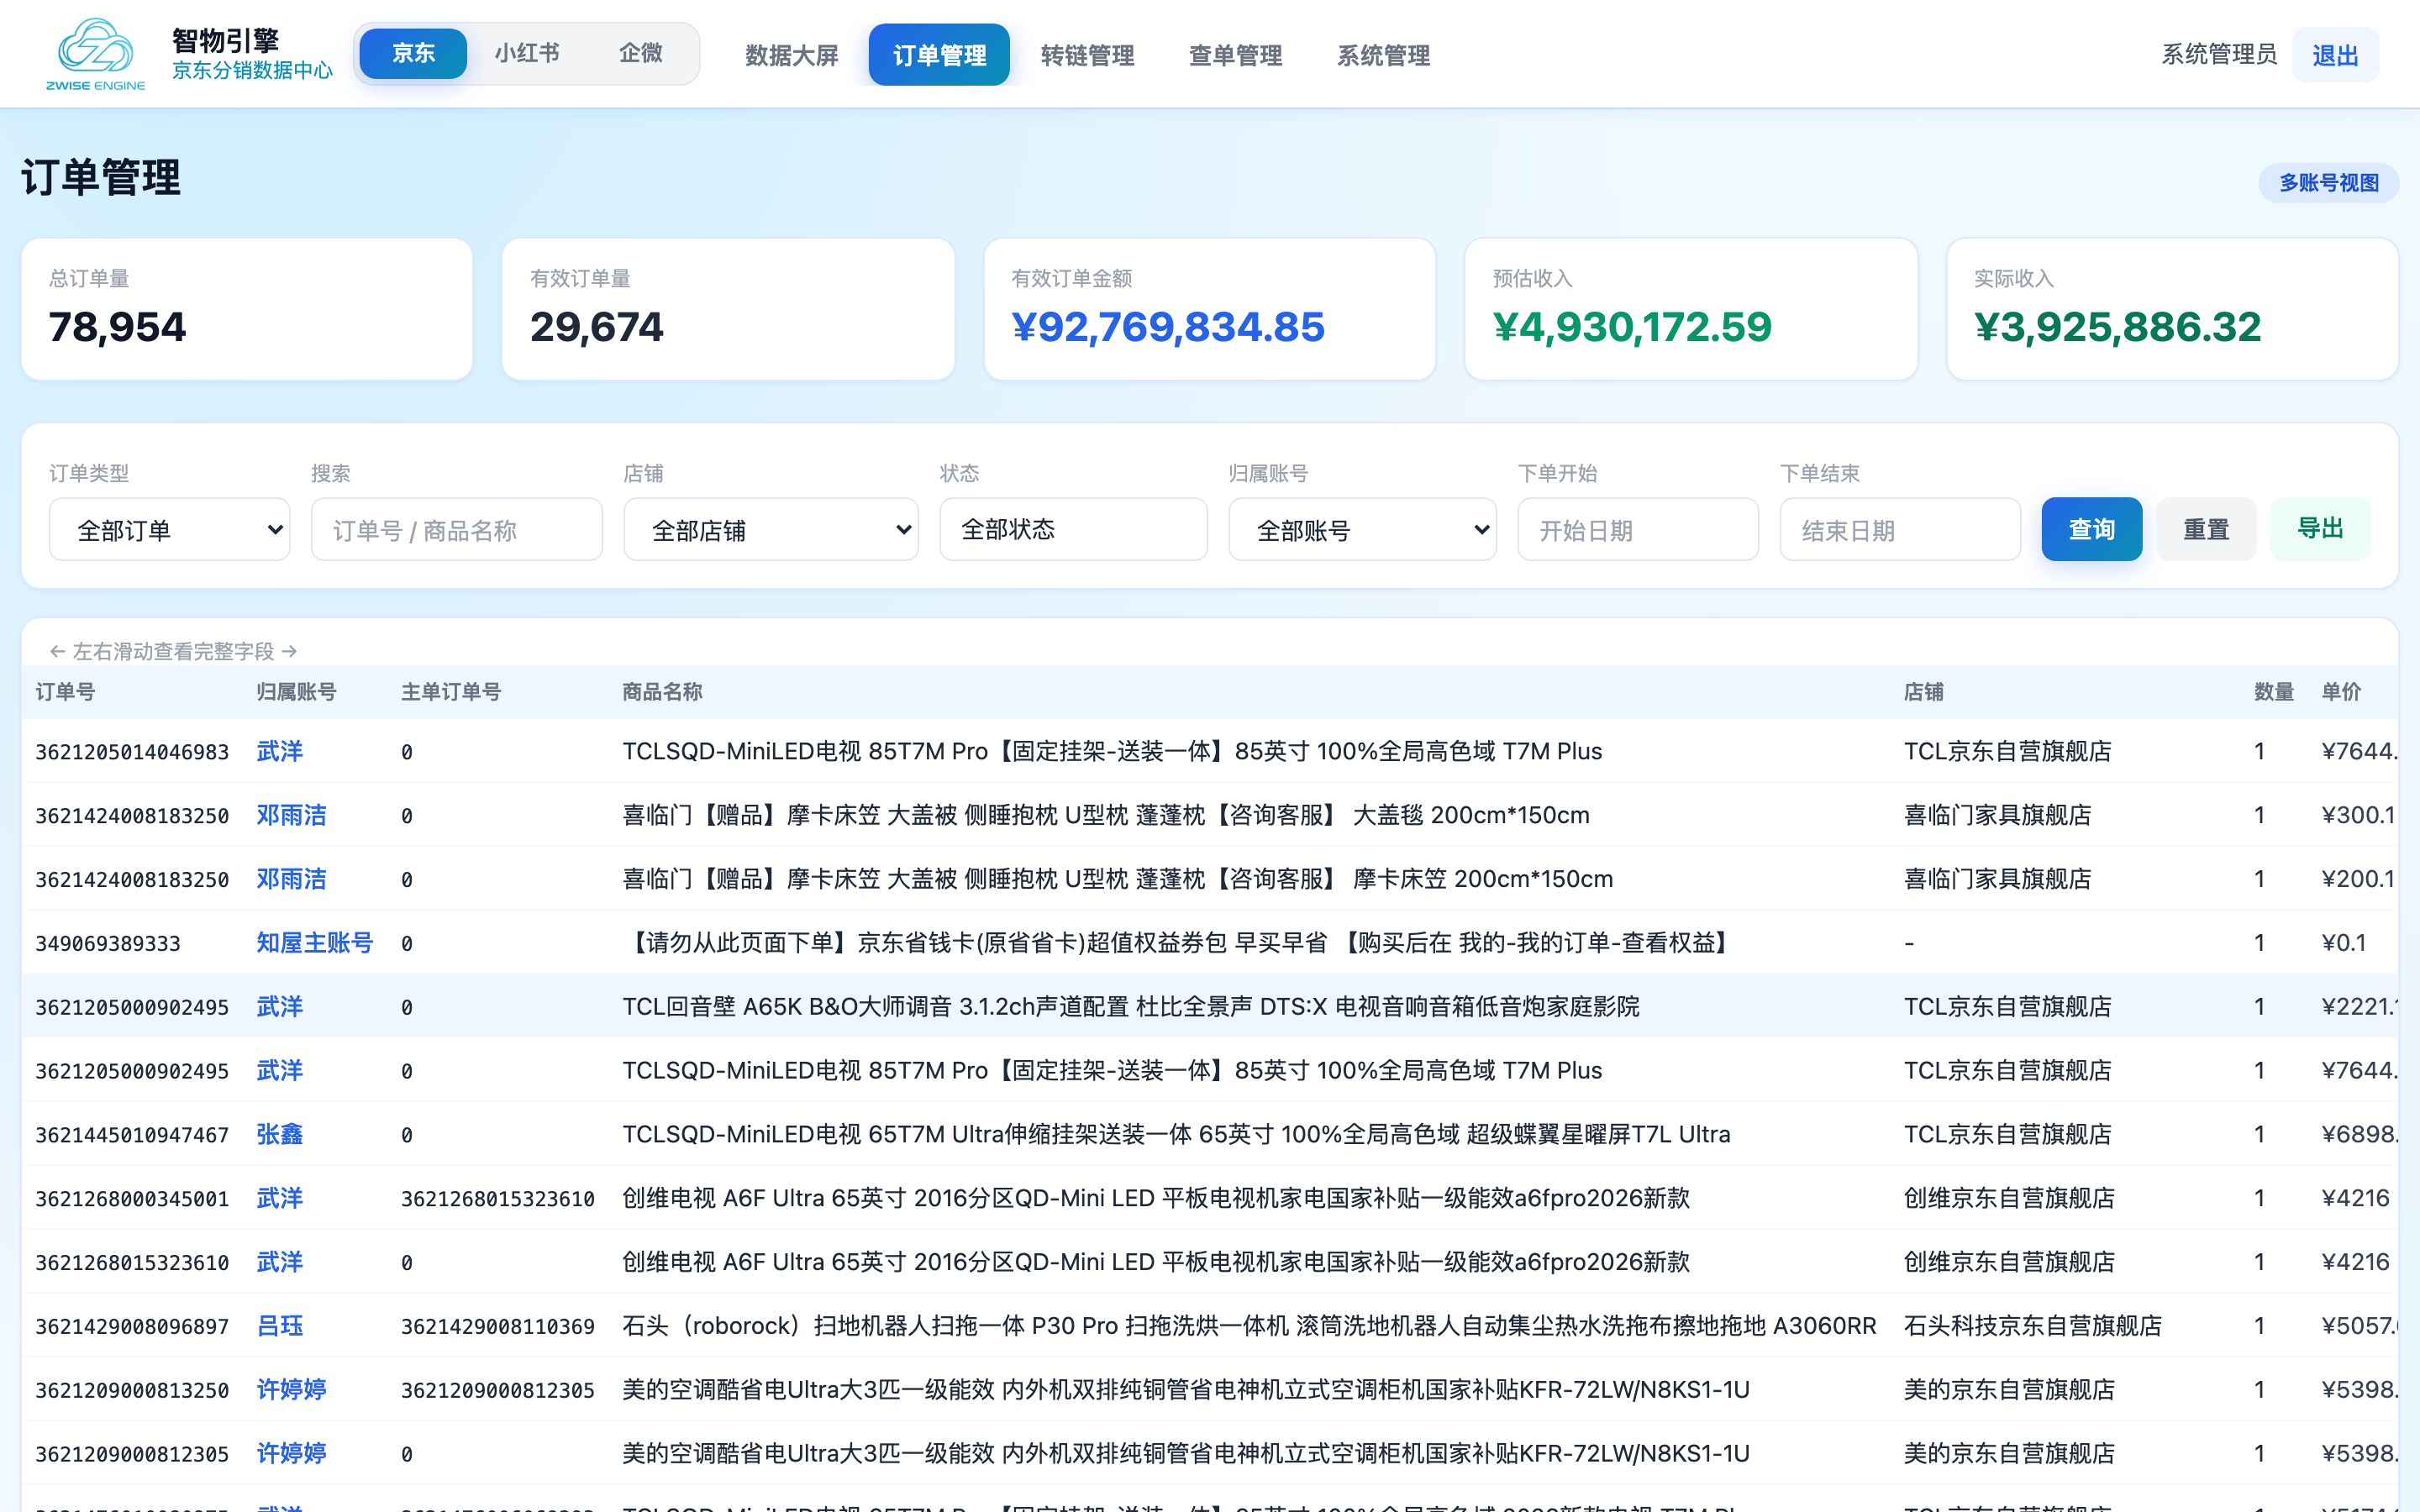Click the 石头科技京东自营旗舰店 store cell
Screen dimensions: 2420x1512
pyautogui.click(x=2033, y=1326)
